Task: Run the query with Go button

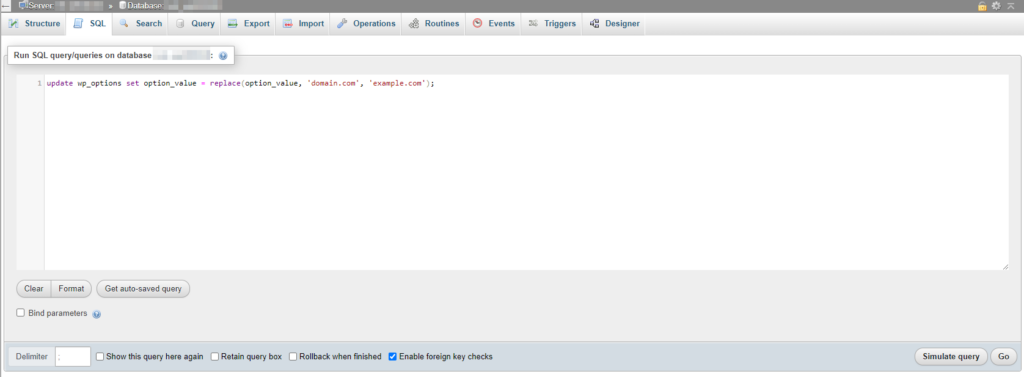Action: (x=1004, y=357)
